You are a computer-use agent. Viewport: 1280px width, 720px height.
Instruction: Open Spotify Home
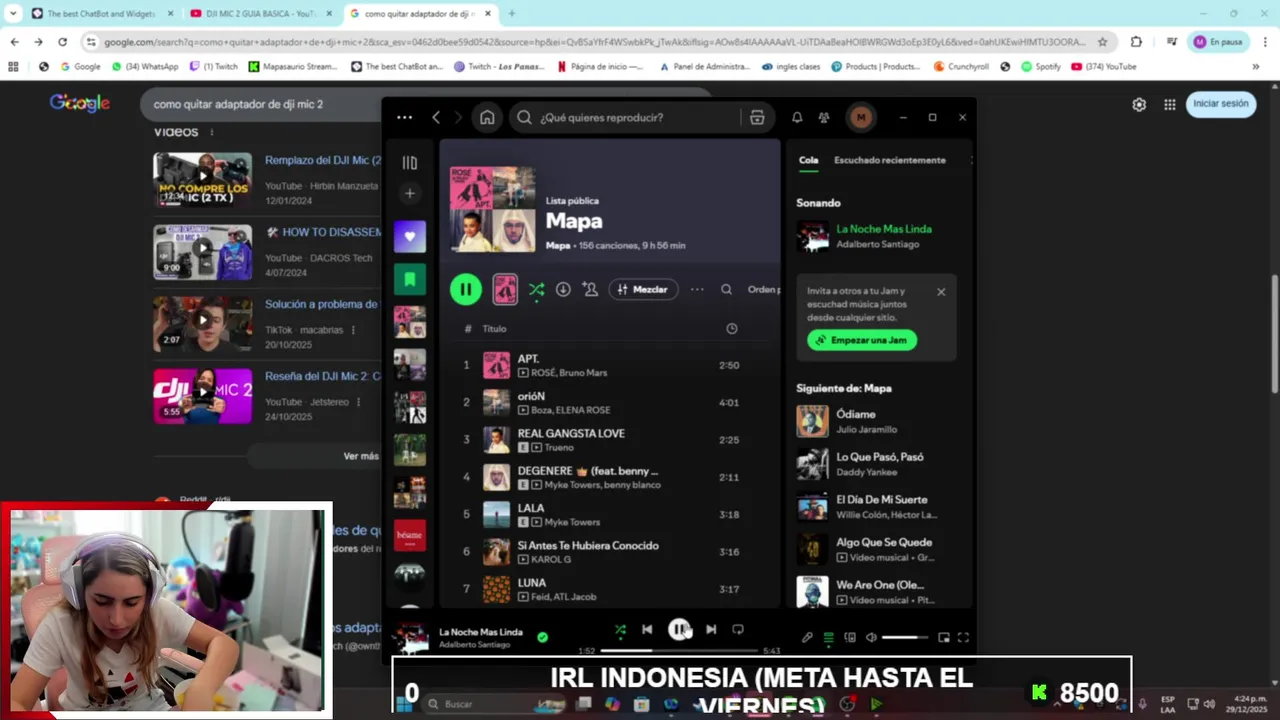pos(487,117)
